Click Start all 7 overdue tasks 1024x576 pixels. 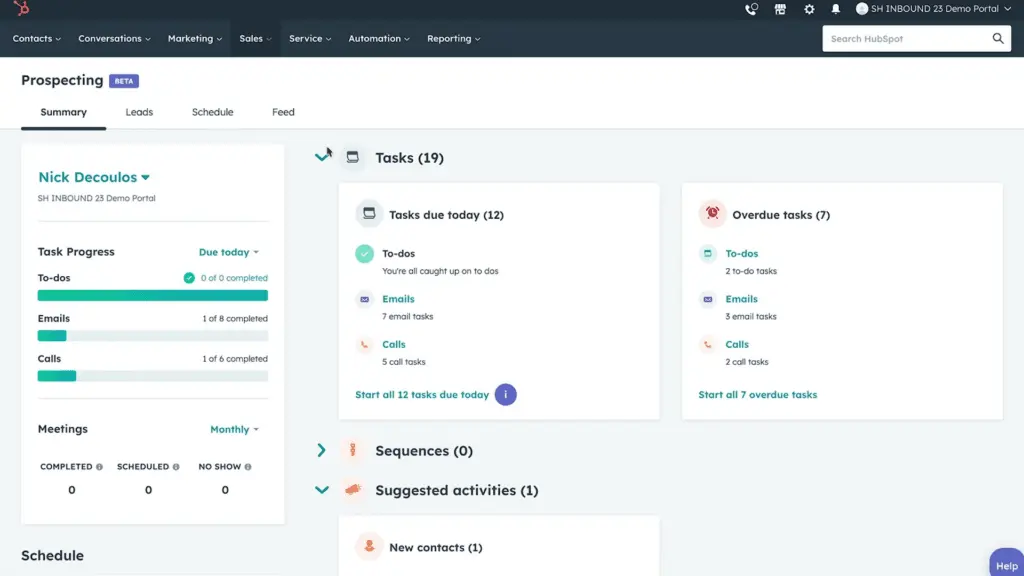pos(758,394)
